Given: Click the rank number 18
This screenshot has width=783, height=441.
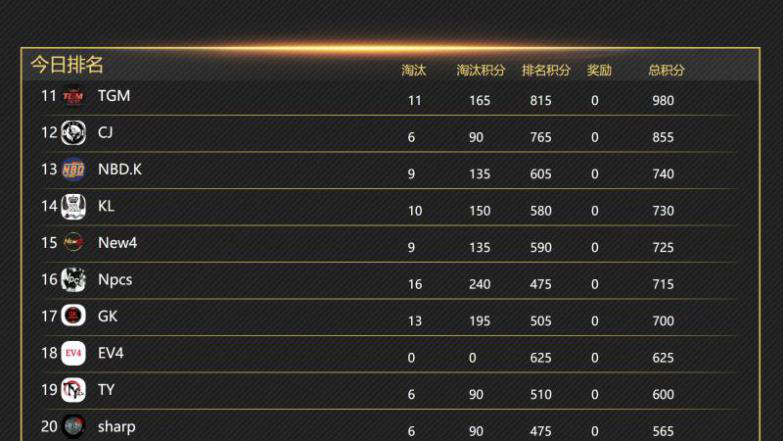Looking at the screenshot, I should click(x=49, y=353).
